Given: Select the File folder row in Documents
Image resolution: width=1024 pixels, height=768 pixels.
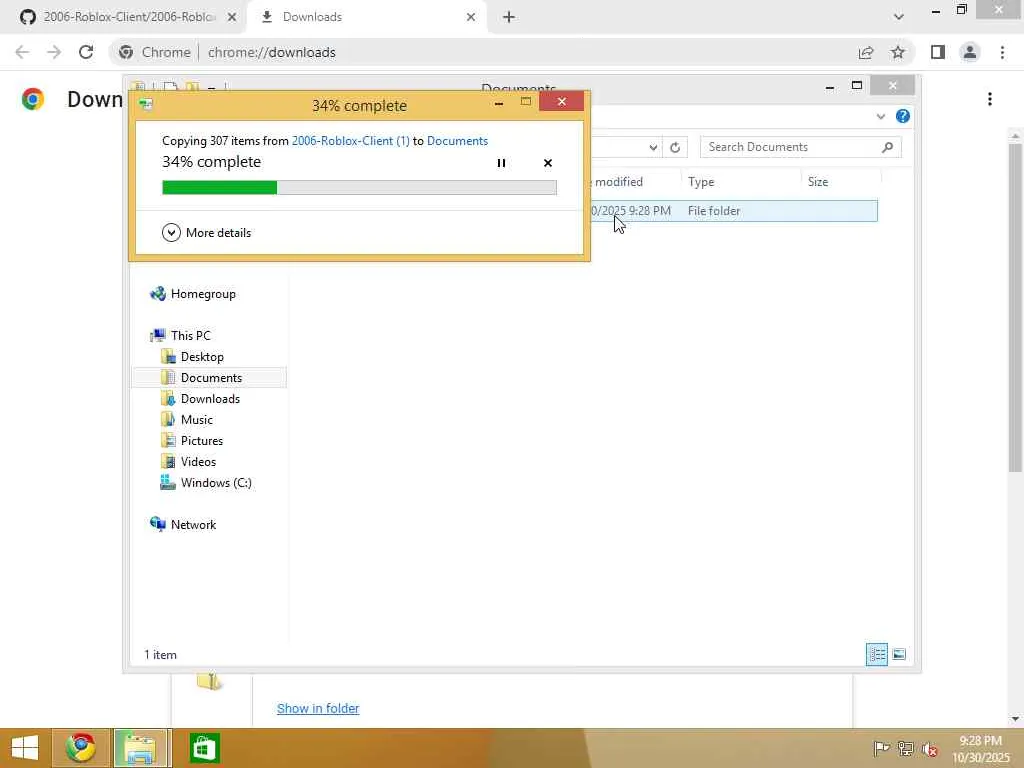Looking at the screenshot, I should click(733, 211).
